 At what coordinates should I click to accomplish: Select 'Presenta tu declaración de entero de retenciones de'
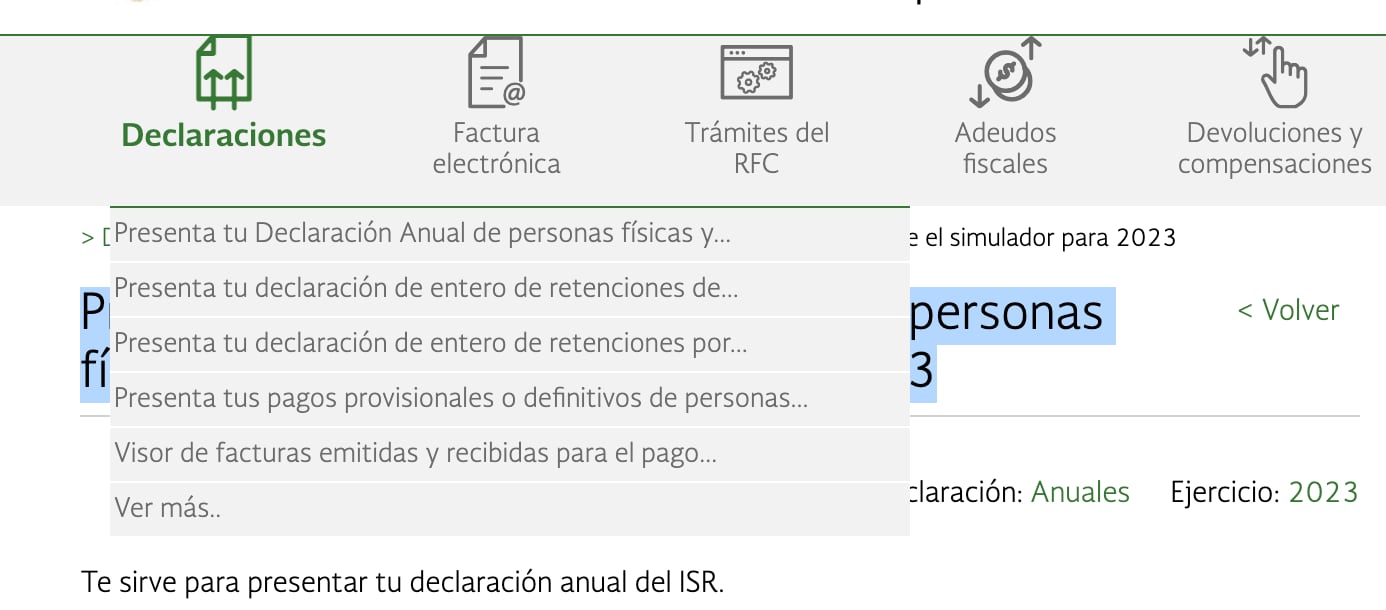tap(427, 288)
